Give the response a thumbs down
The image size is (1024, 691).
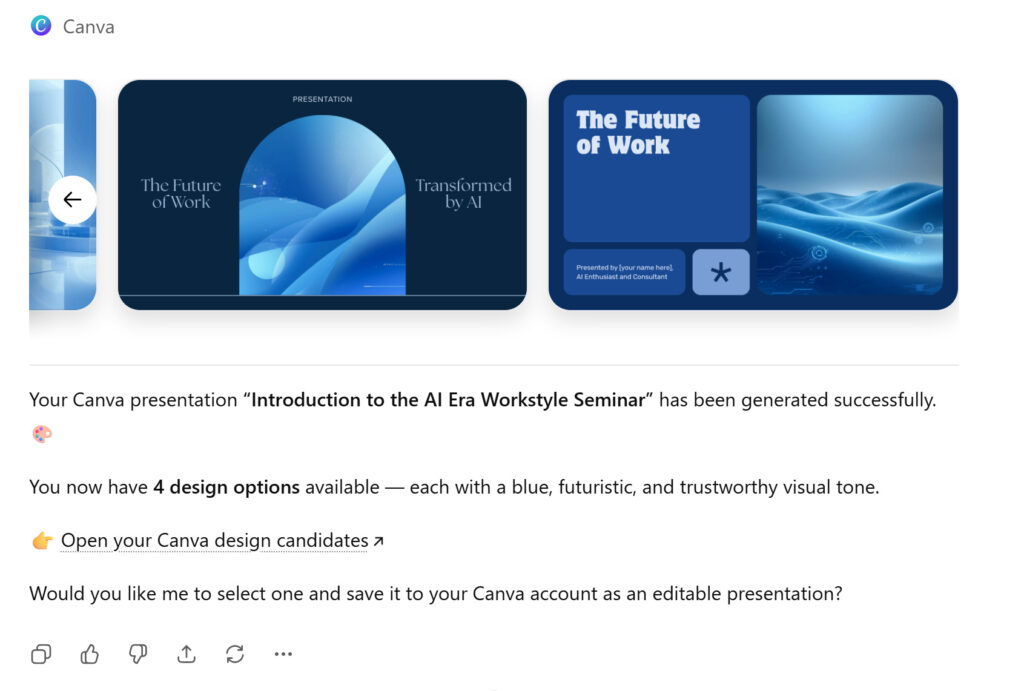(138, 654)
